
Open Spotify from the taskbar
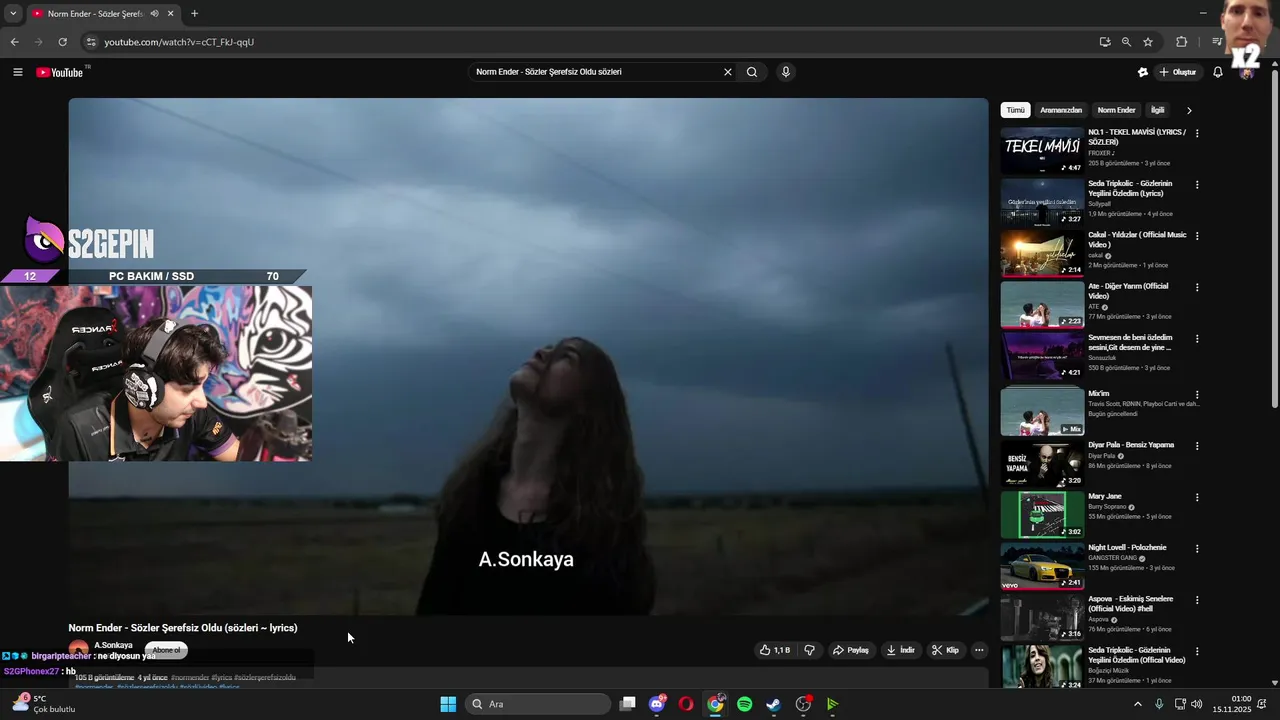pyautogui.click(x=744, y=704)
